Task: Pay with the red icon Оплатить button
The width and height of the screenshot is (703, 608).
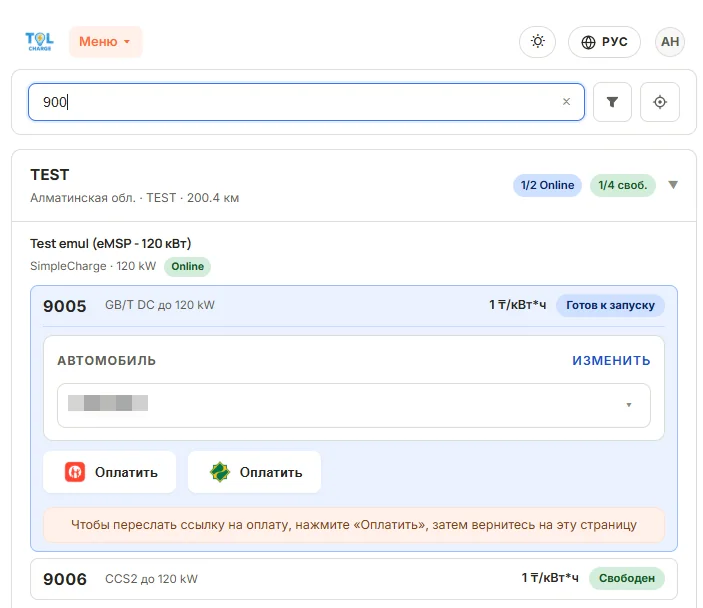Action: point(110,472)
